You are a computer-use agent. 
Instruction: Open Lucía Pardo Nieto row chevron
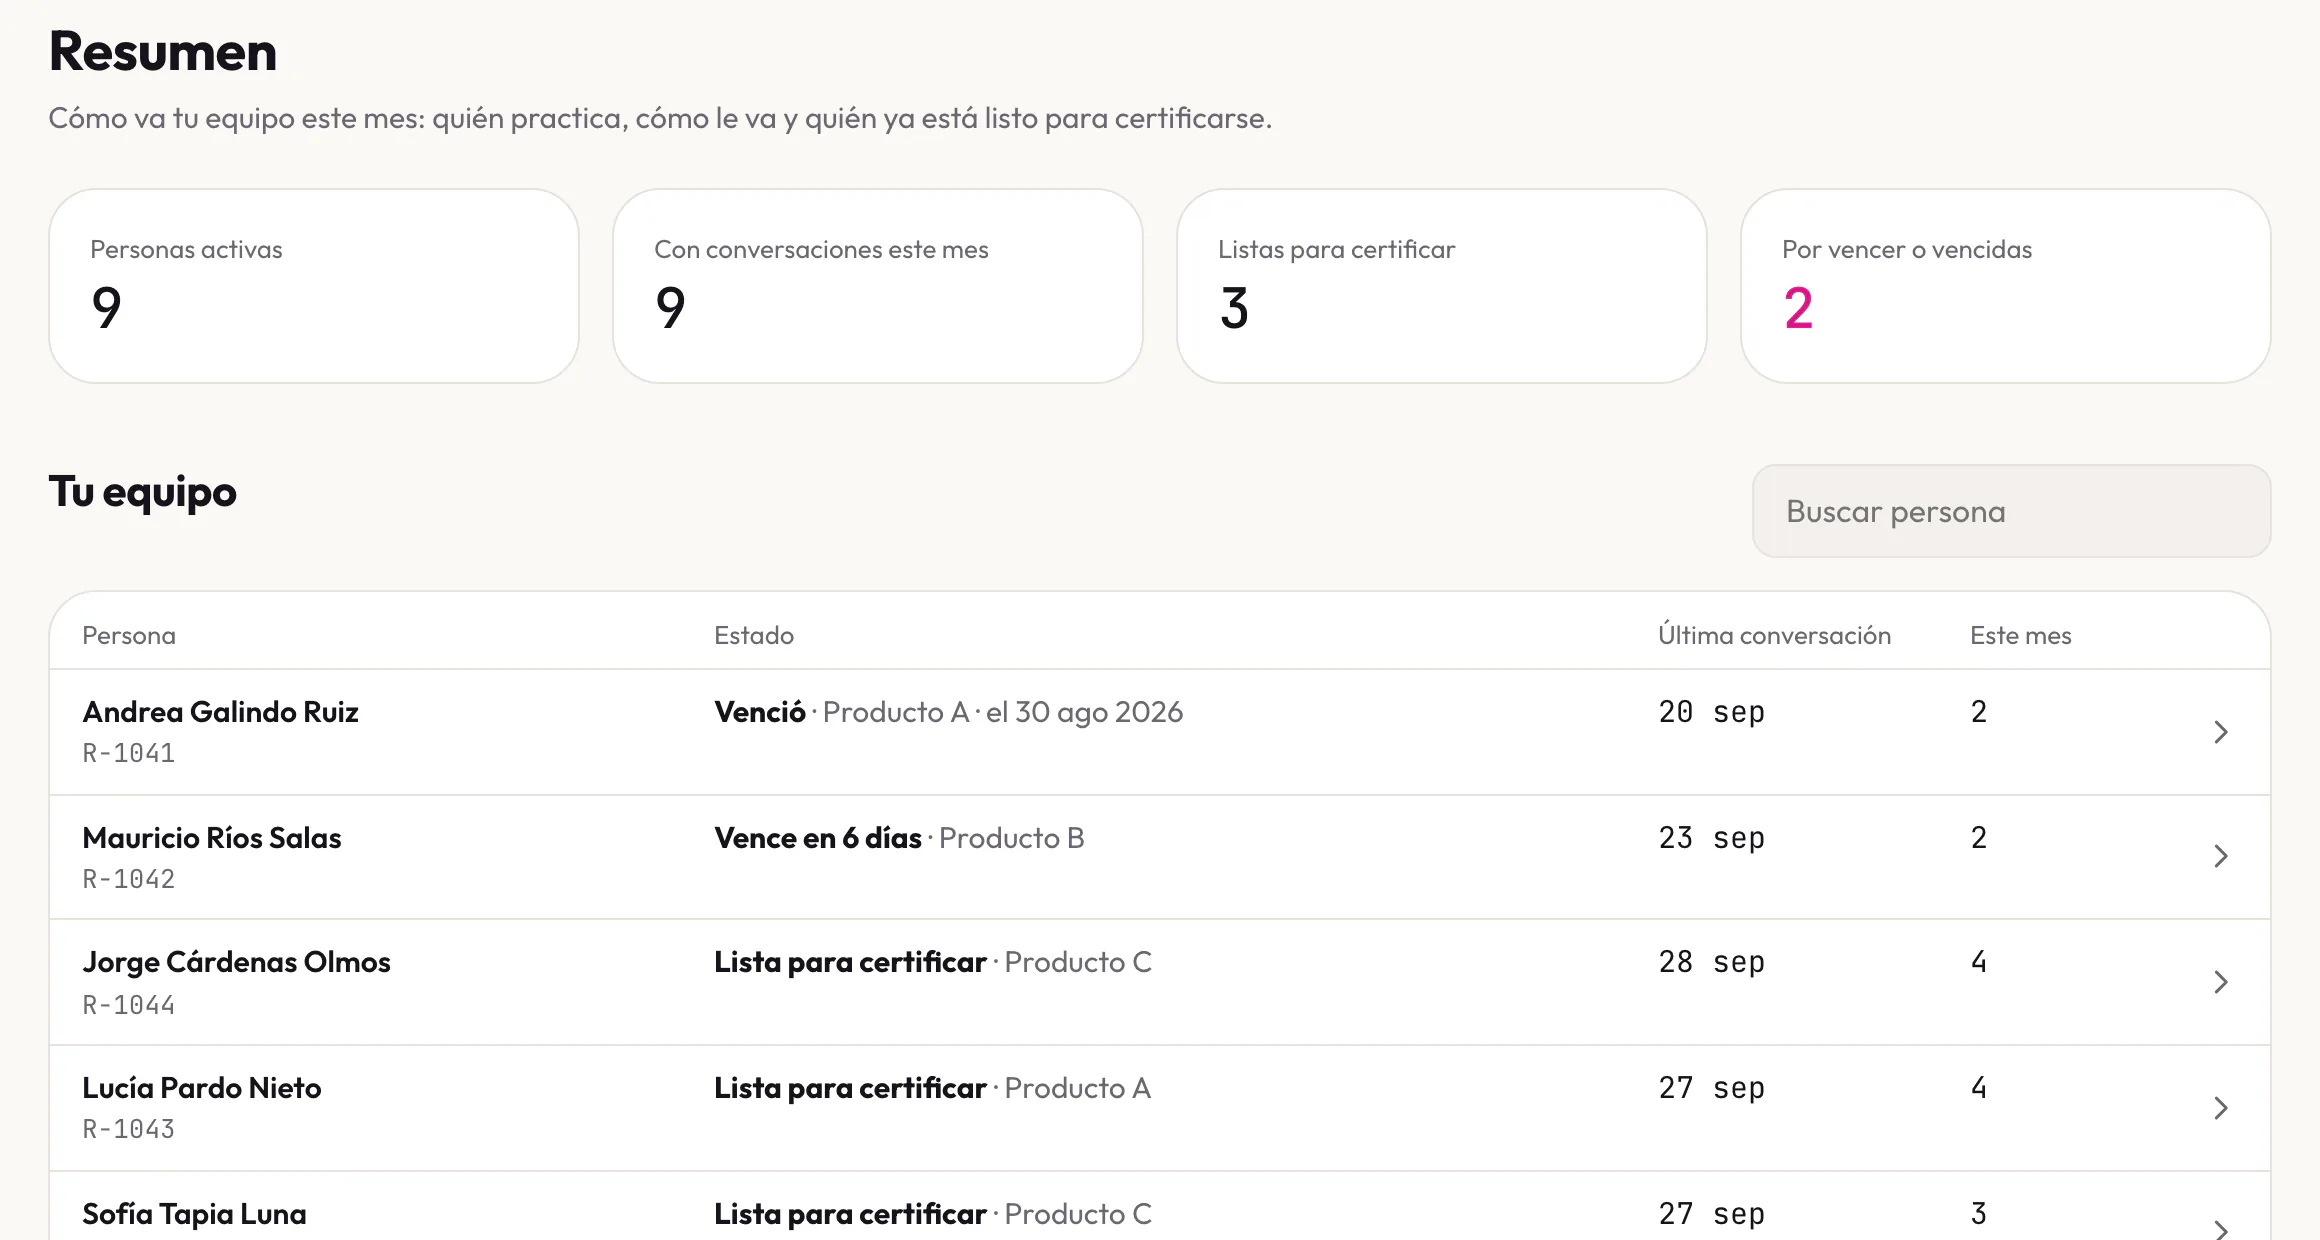pos(2221,1108)
